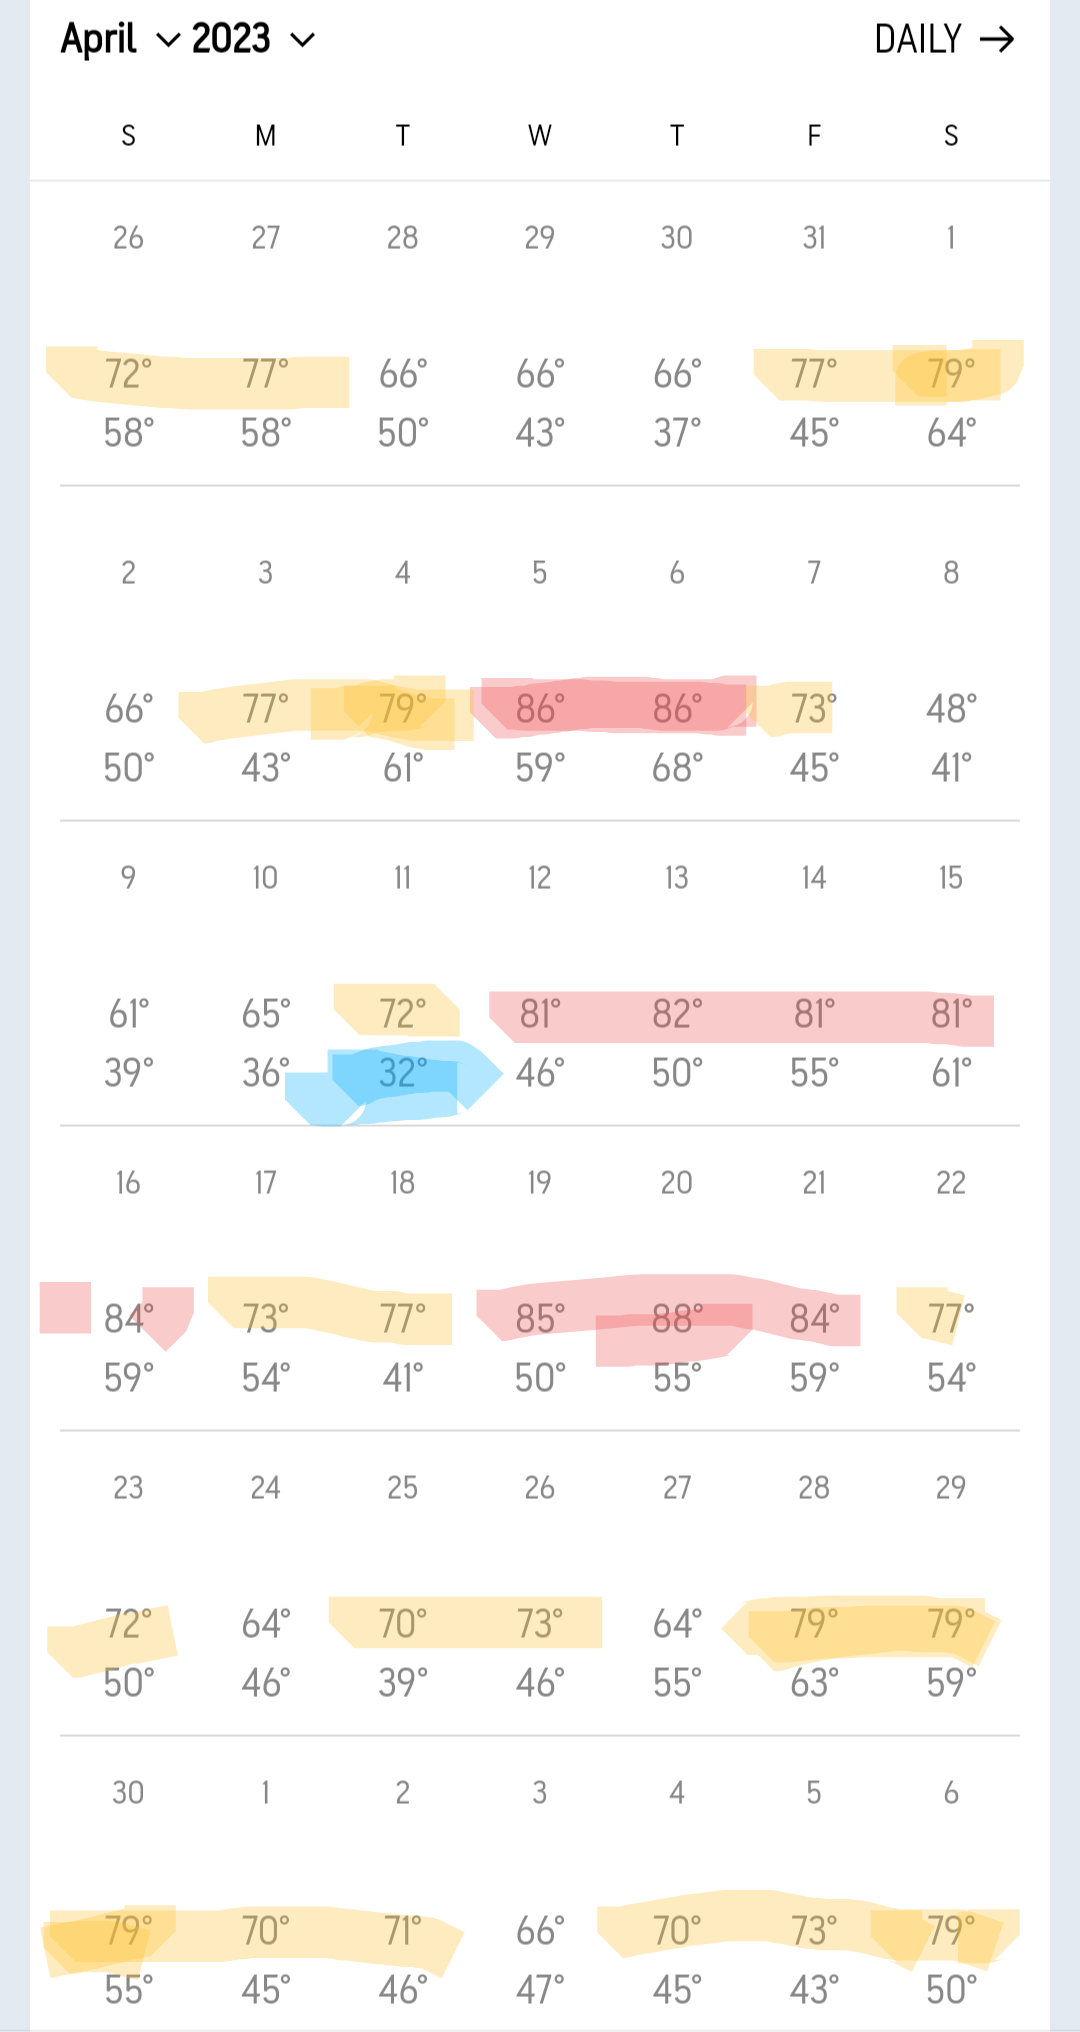Click the arrow next to DAILY
This screenshot has height=2032, width=1080.
coord(997,40)
